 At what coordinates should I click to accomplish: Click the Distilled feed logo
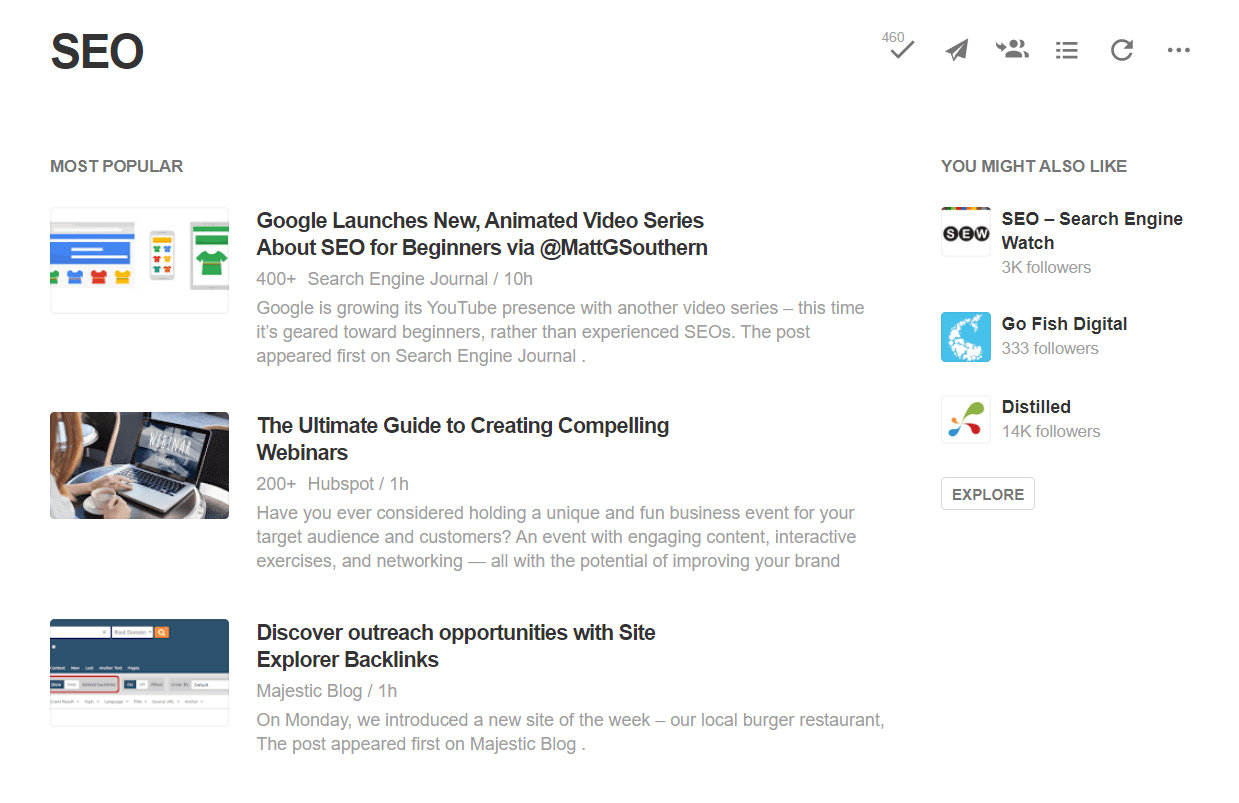(965, 419)
